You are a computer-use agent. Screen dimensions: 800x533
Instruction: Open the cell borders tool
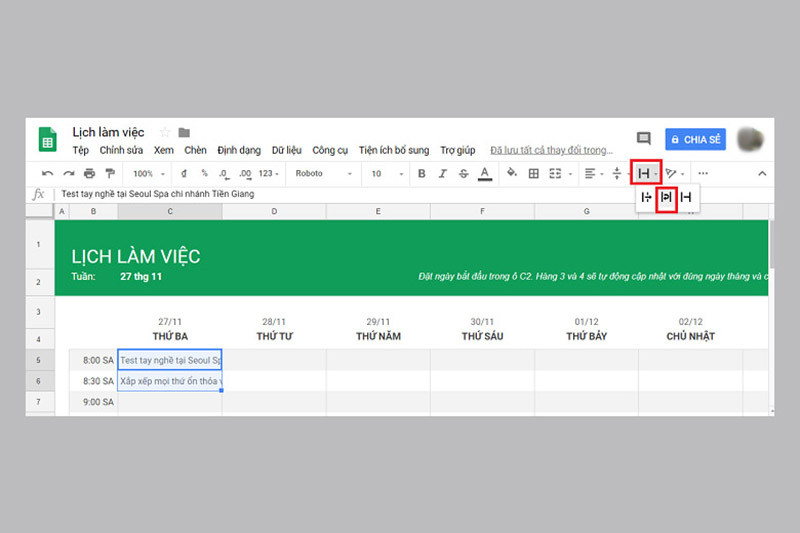[x=534, y=173]
